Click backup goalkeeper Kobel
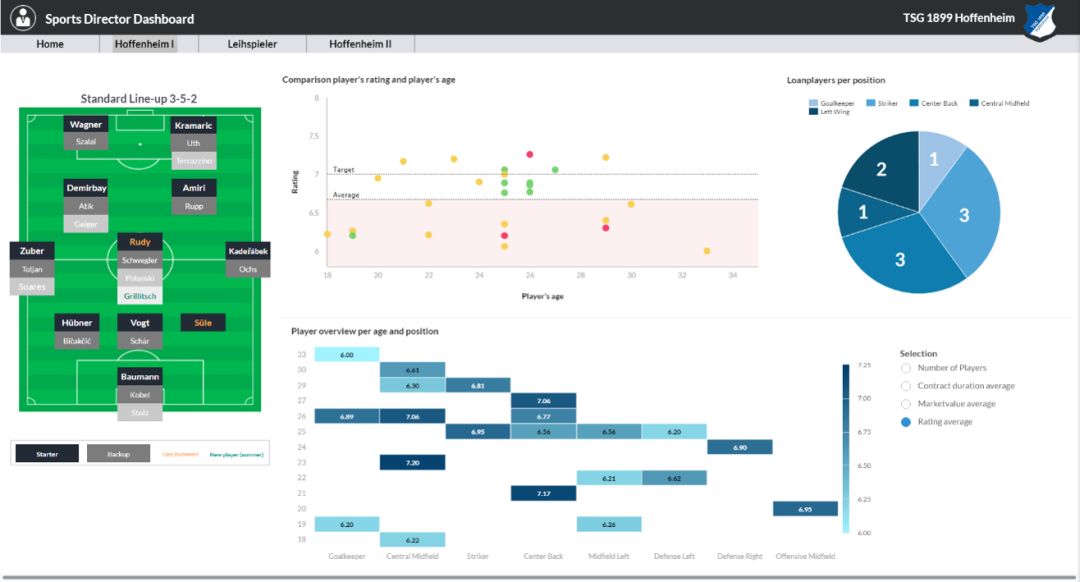 [x=140, y=395]
